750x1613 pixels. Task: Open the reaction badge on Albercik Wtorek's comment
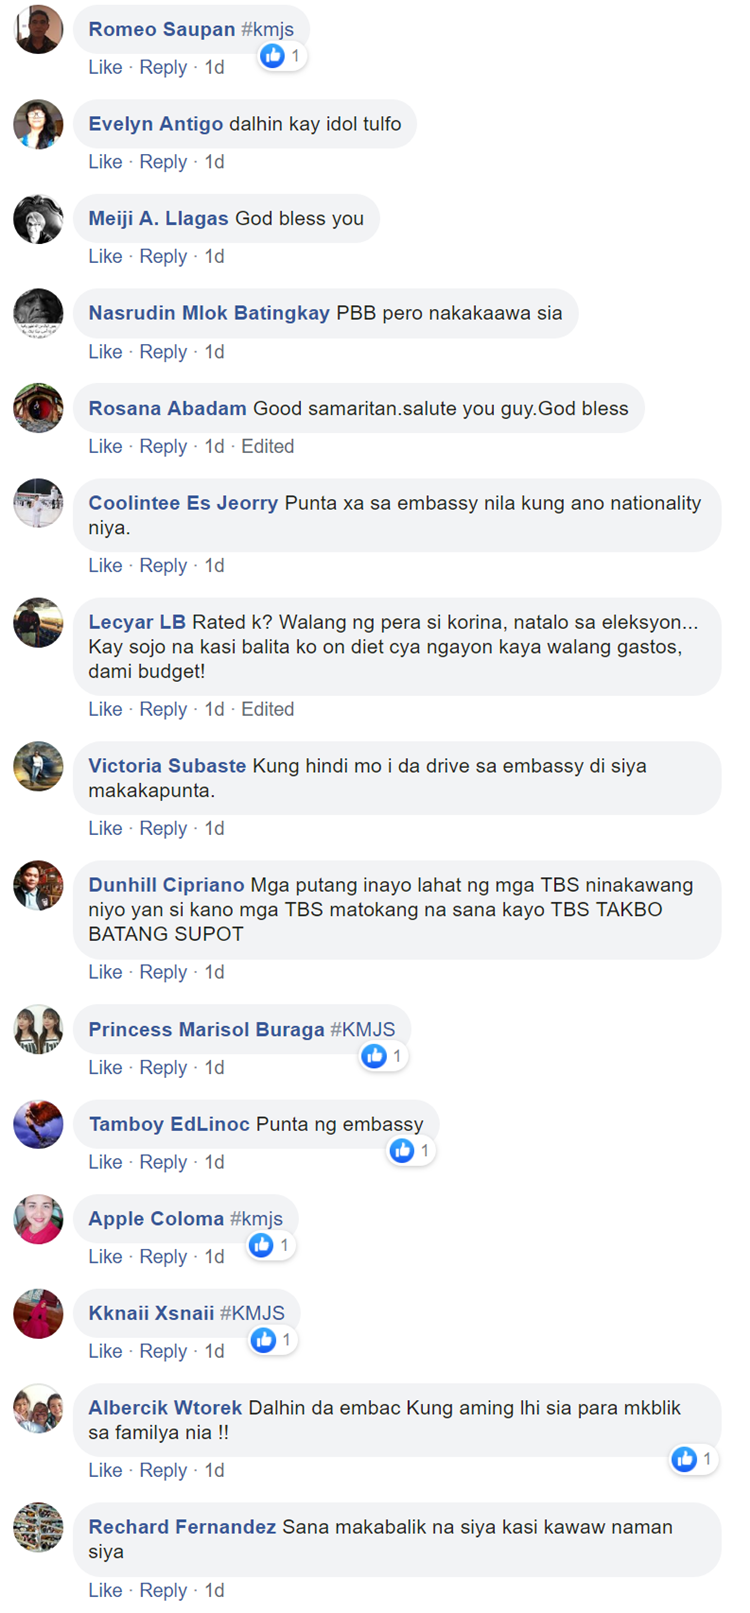pos(694,1459)
